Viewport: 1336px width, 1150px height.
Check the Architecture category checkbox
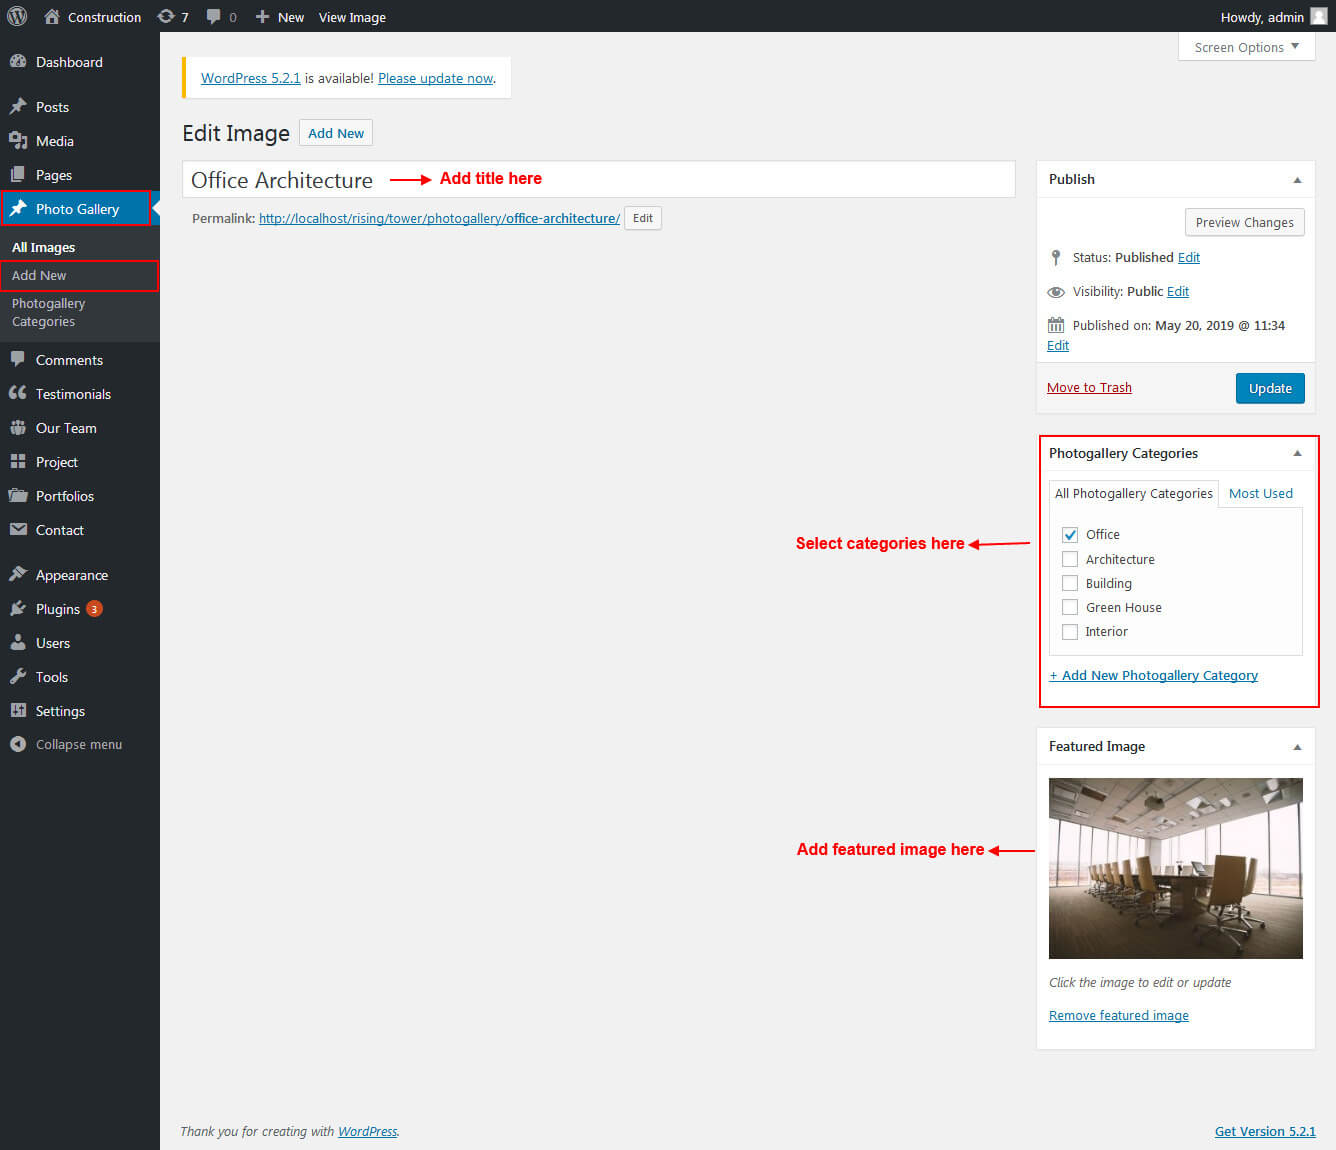[x=1070, y=559]
